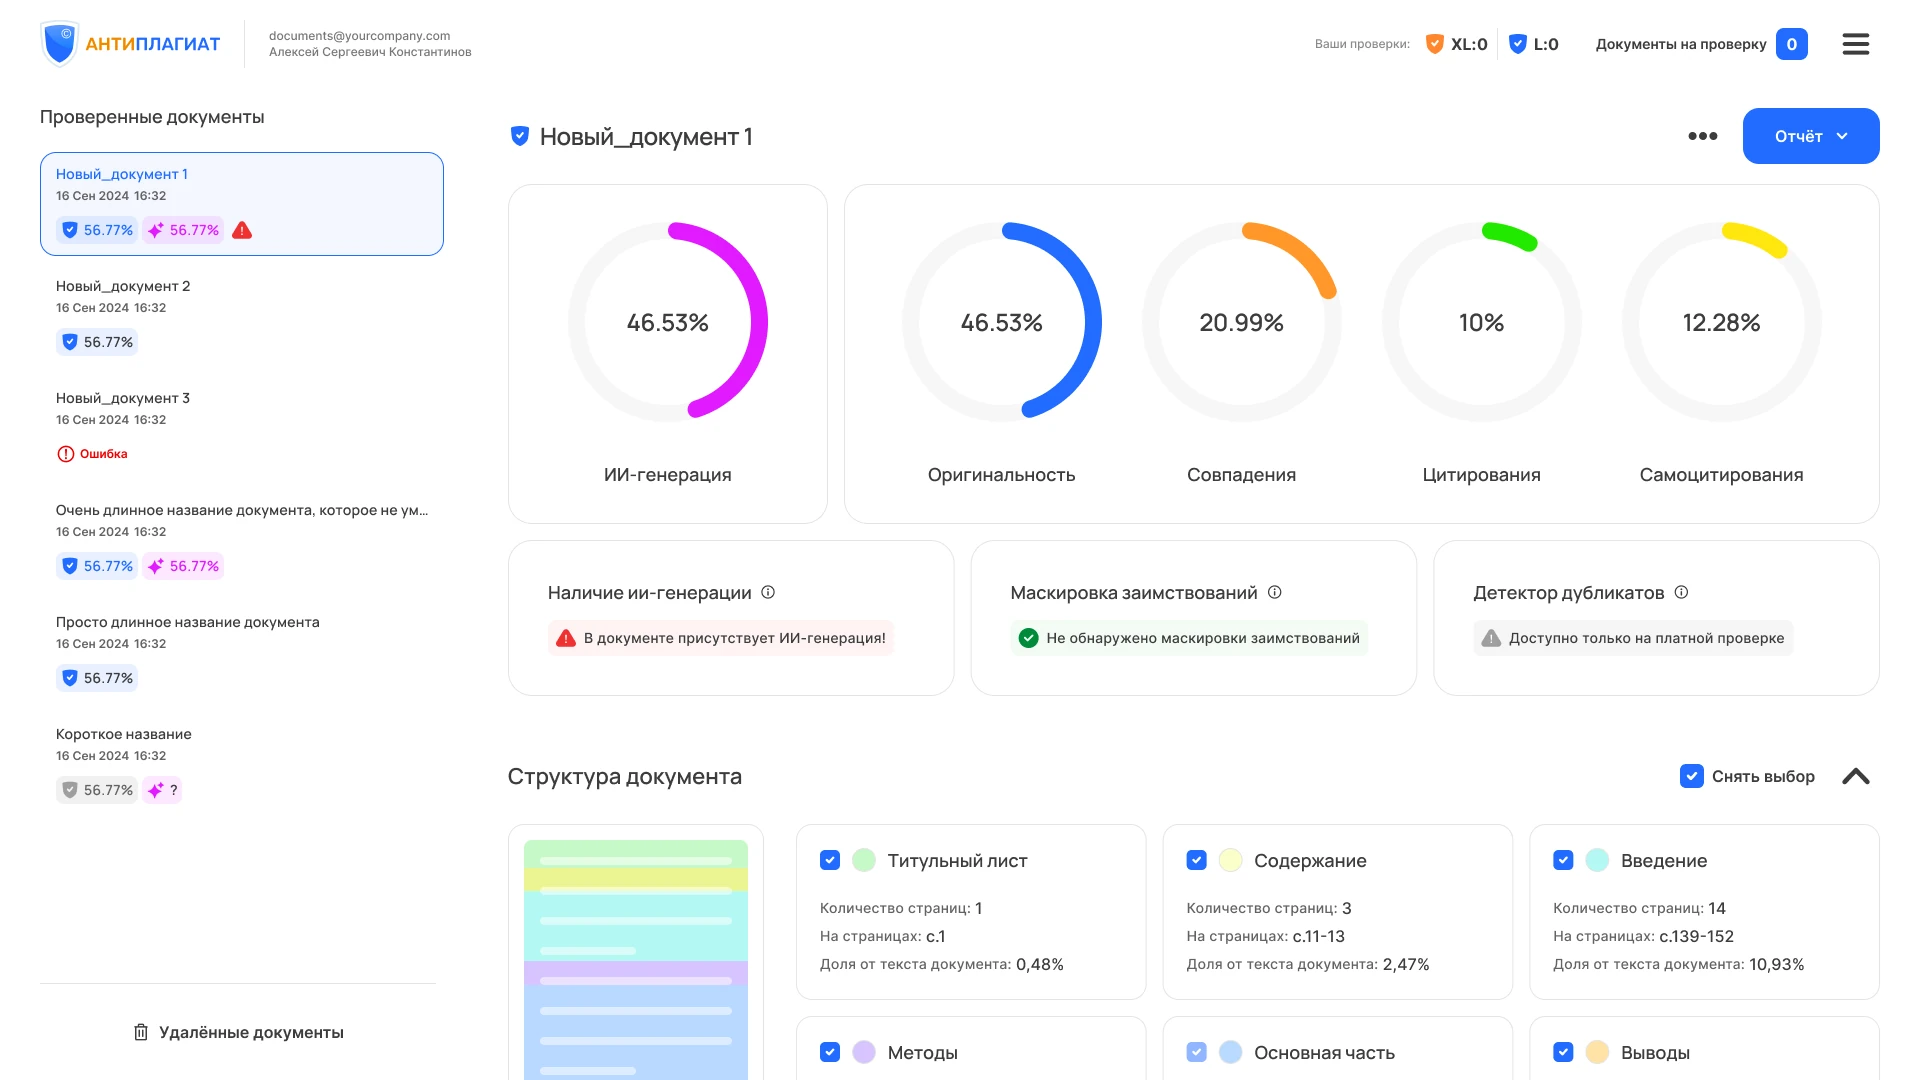This screenshot has height=1080, width=1920.
Task: Click the Титульный лист section title
Action: click(x=957, y=860)
